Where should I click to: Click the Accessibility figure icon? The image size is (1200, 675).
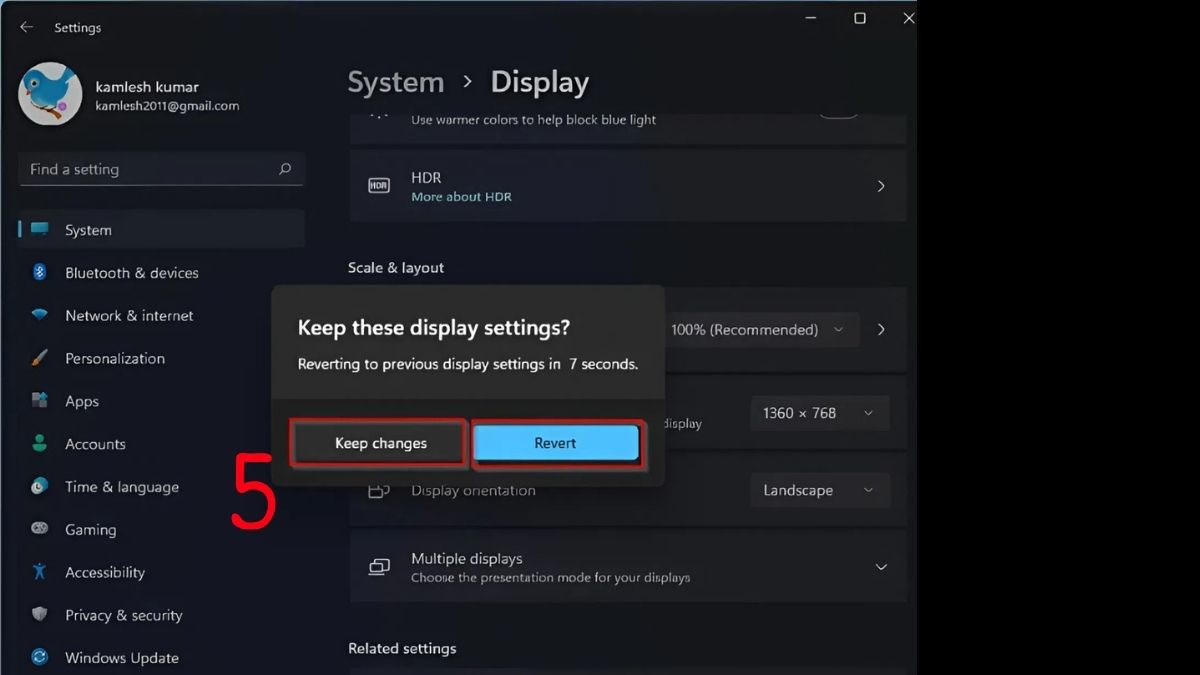39,572
